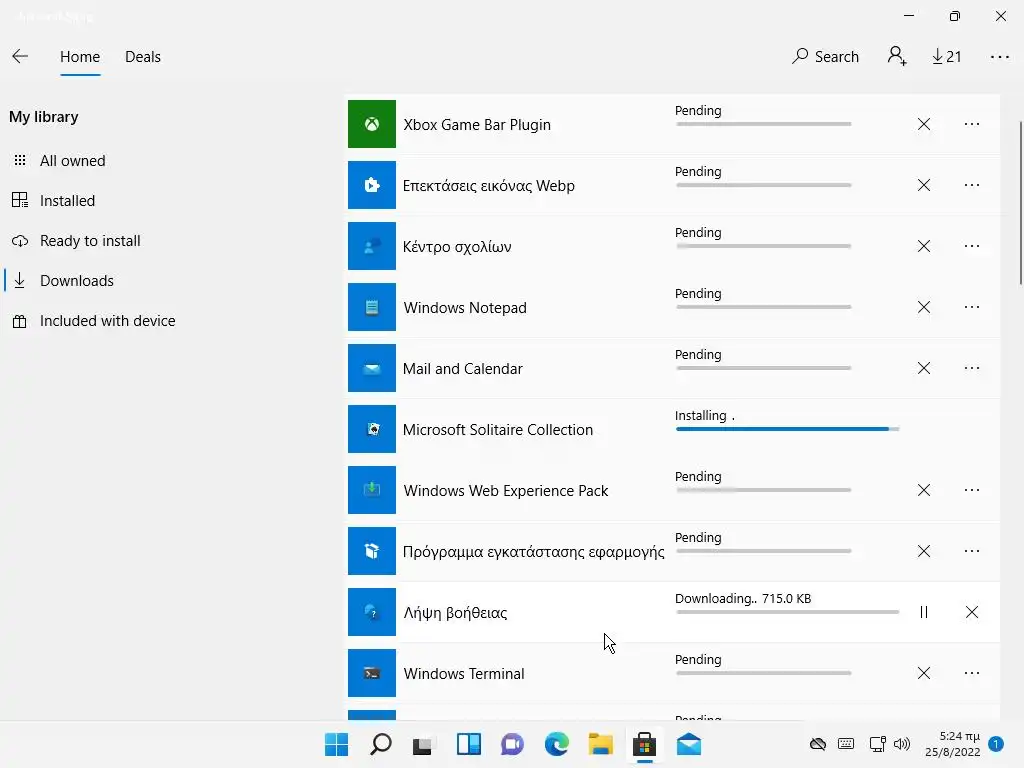Cancel the Πρόγραμμα εγκατάστασης εφαρμογής download
The image size is (1024, 768).
923,551
